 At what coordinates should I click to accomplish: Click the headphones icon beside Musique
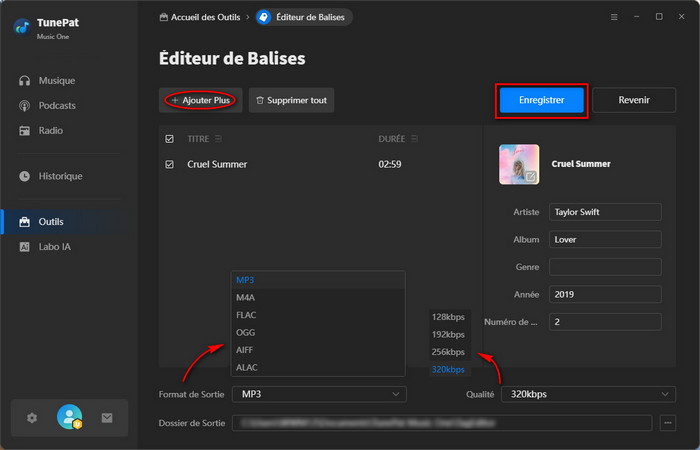click(x=25, y=81)
